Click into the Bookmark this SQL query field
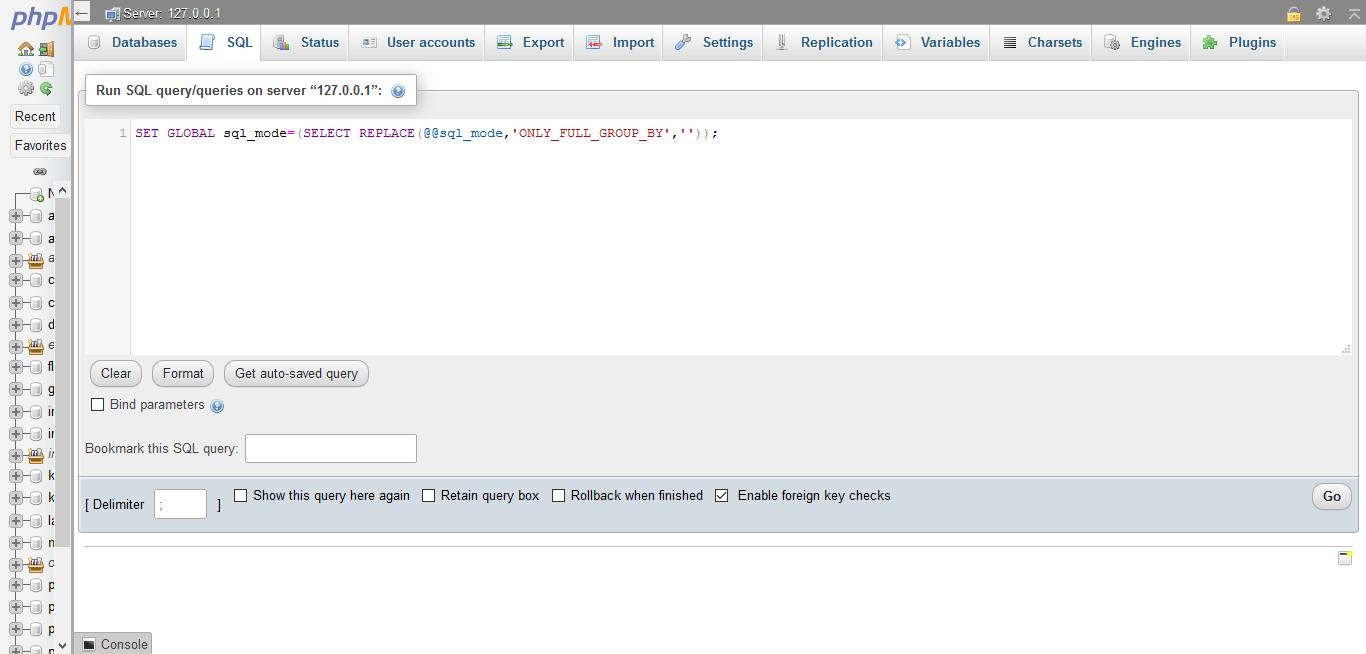1366x654 pixels. (330, 449)
